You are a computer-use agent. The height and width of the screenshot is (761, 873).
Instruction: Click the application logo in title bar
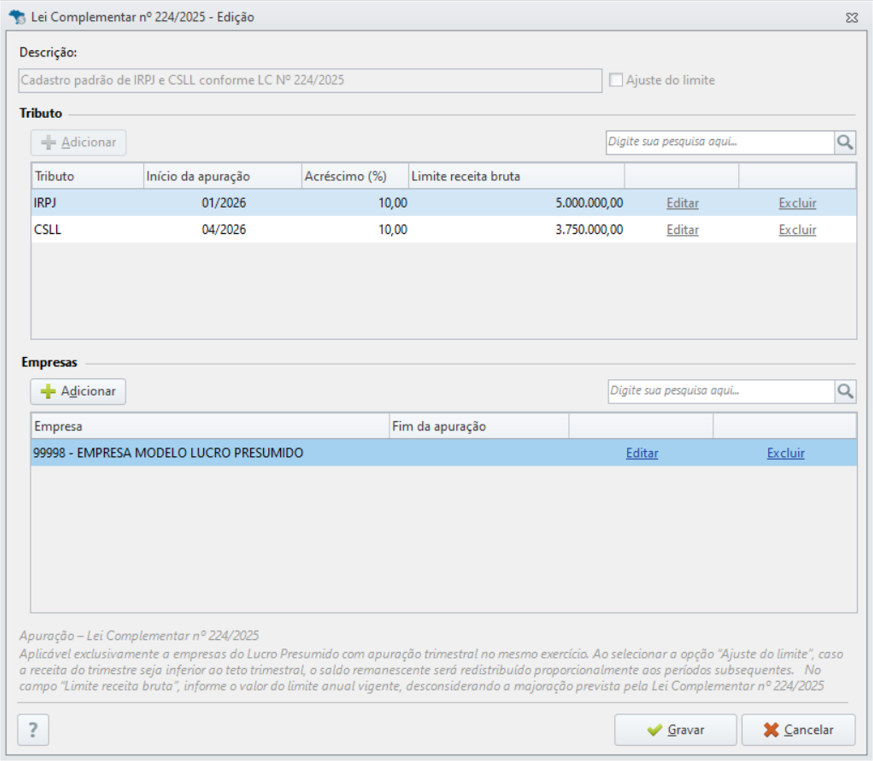click(x=17, y=17)
